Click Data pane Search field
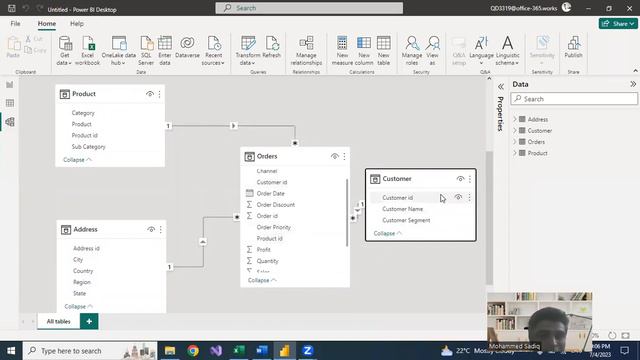 (x=574, y=99)
